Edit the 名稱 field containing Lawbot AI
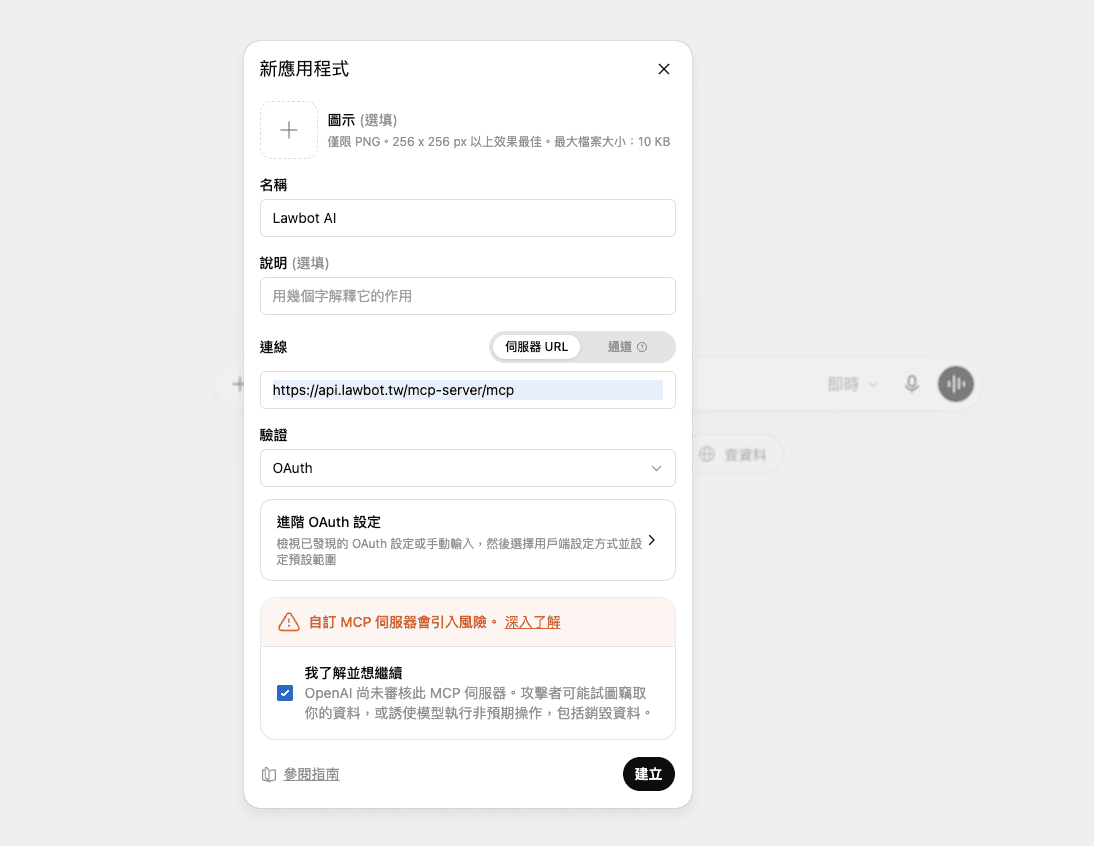Viewport: 1094px width, 846px height. click(x=467, y=218)
